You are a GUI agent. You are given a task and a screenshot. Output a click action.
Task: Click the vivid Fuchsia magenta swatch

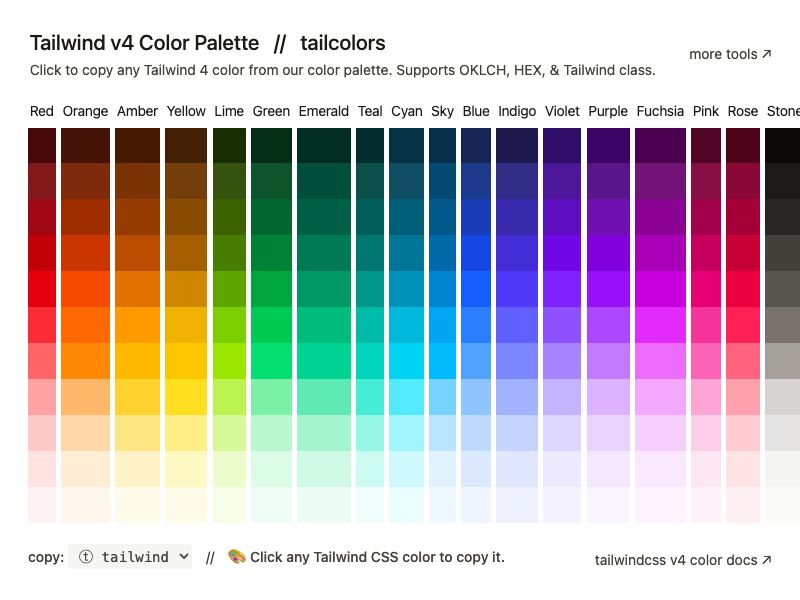tap(659, 320)
